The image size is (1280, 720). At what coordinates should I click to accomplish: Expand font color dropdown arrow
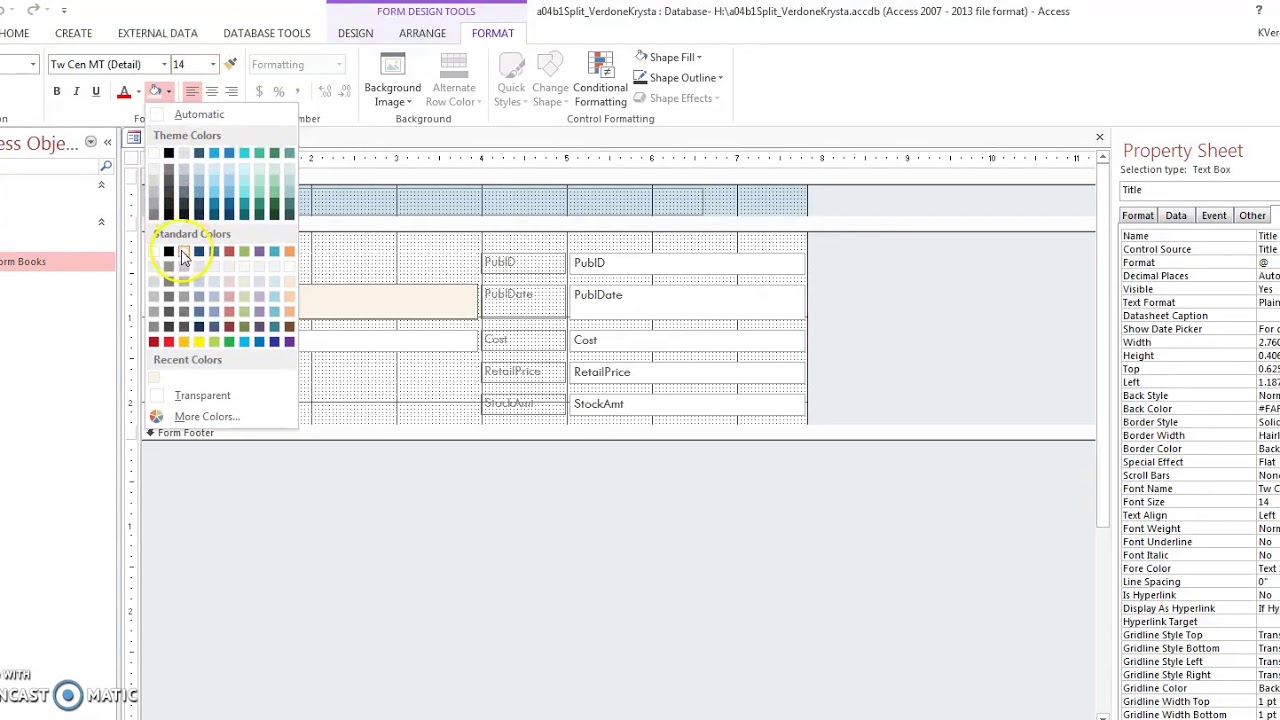coord(138,92)
